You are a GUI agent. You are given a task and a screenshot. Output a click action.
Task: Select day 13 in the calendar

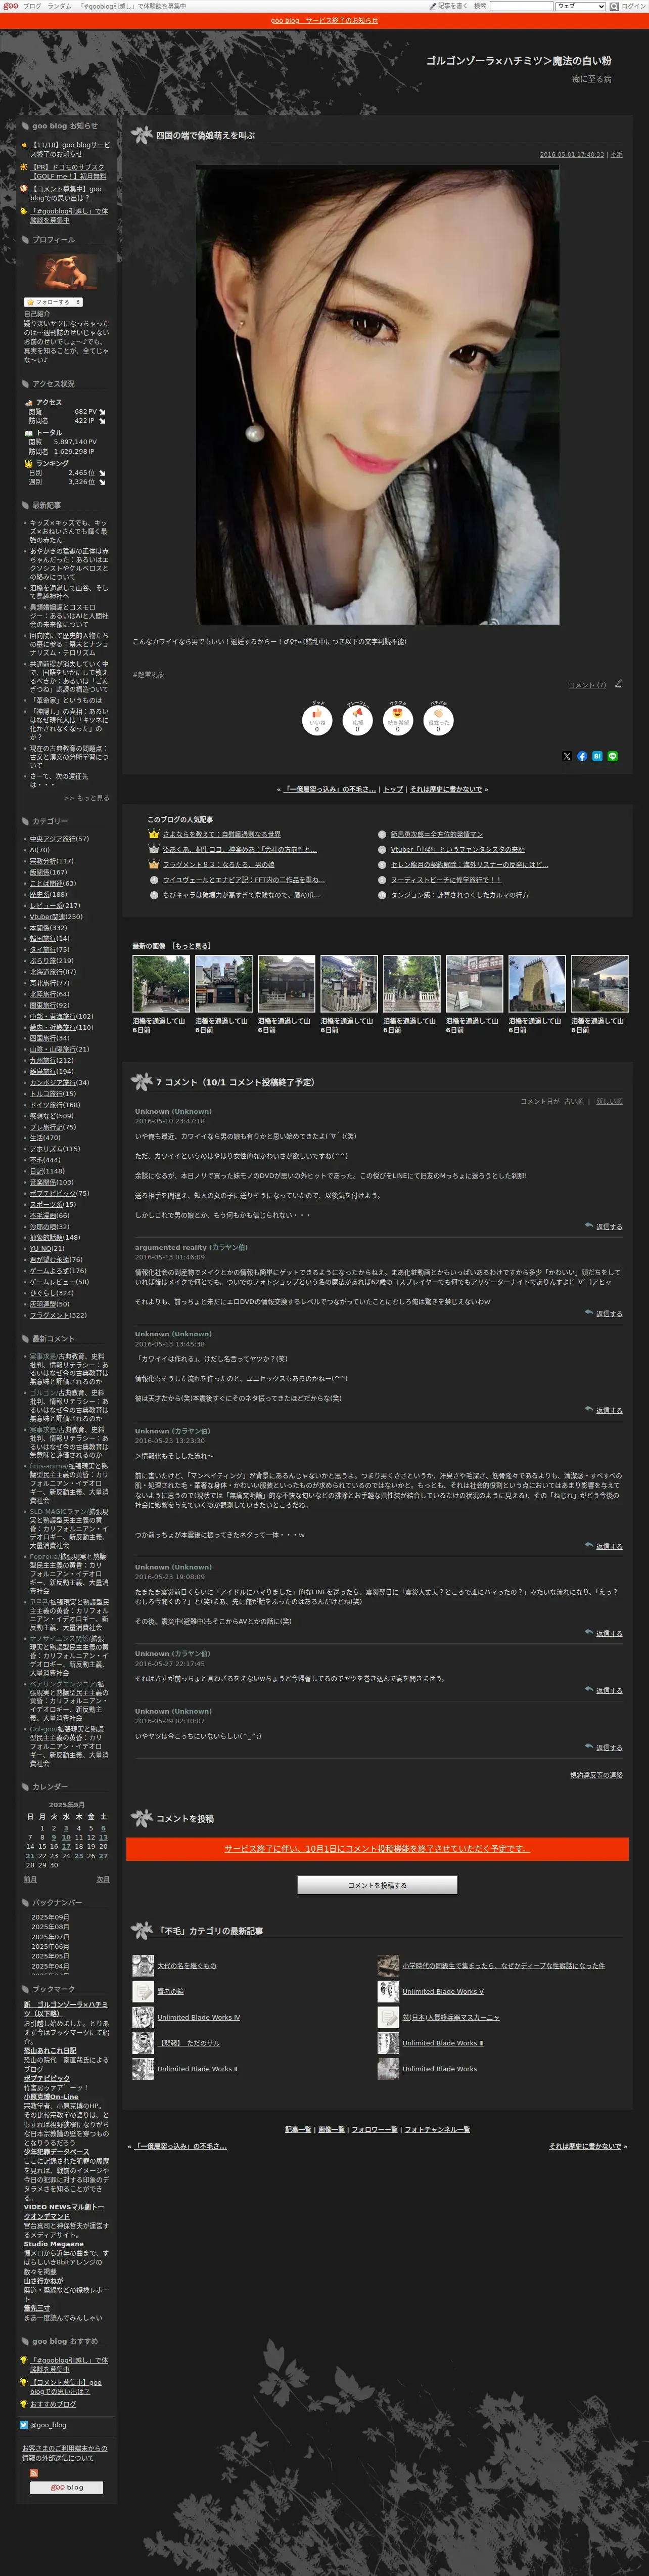103,1837
